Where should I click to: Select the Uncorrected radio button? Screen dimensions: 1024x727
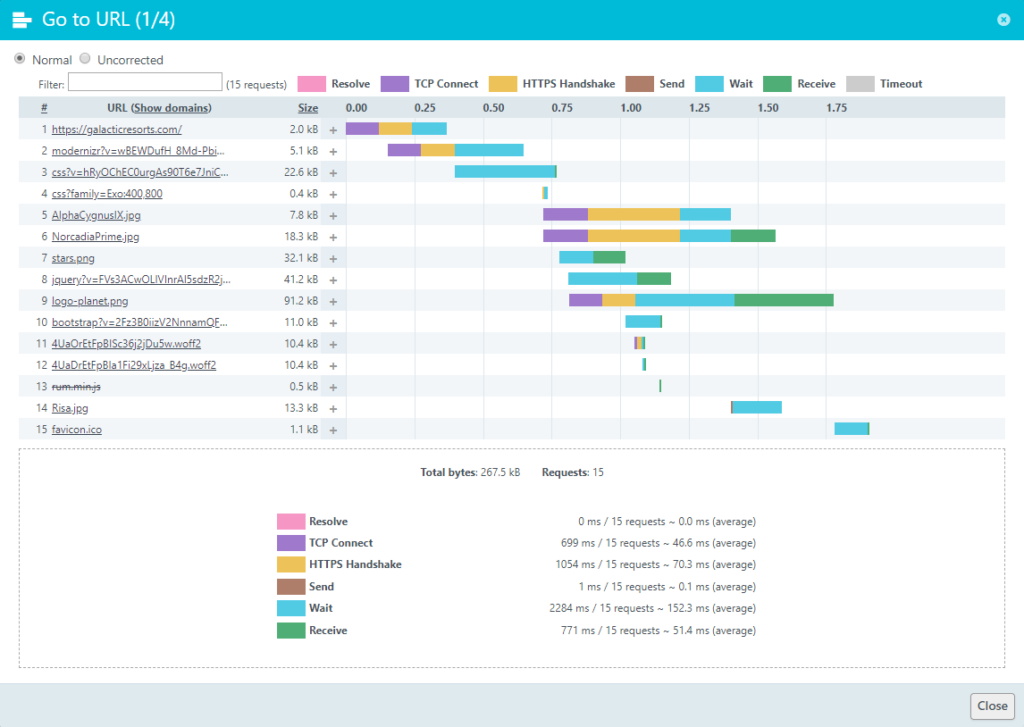(85, 59)
